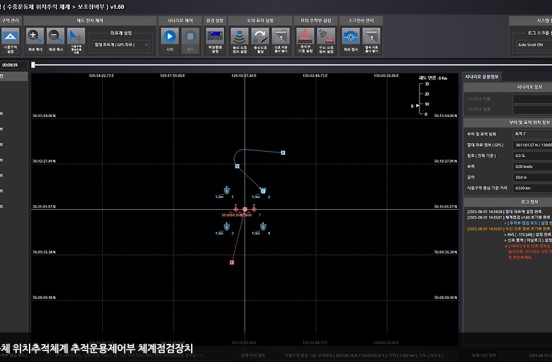Click the greyed-out stop scenario button
The height and width of the screenshot is (362, 552).
coord(190,36)
